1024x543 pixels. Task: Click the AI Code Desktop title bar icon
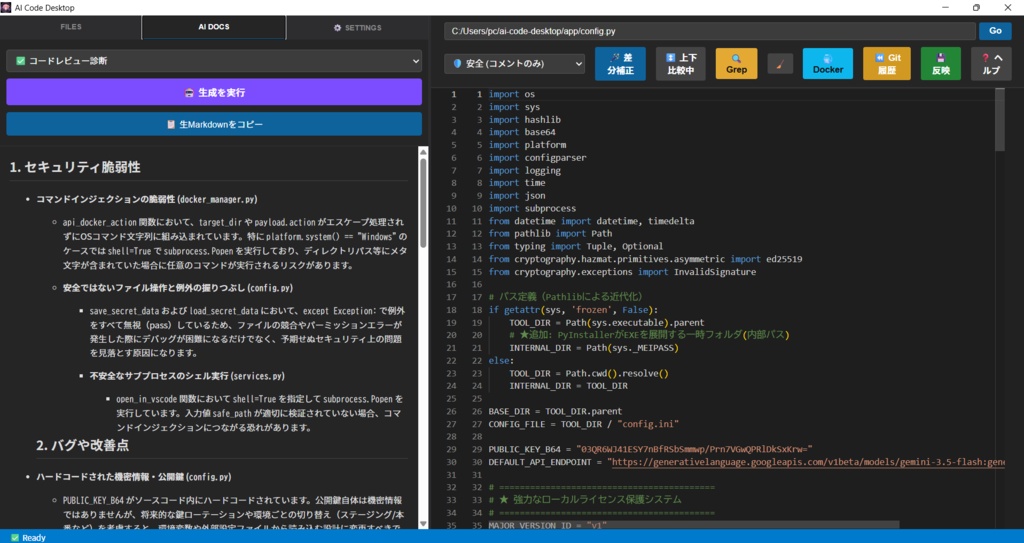6,8
